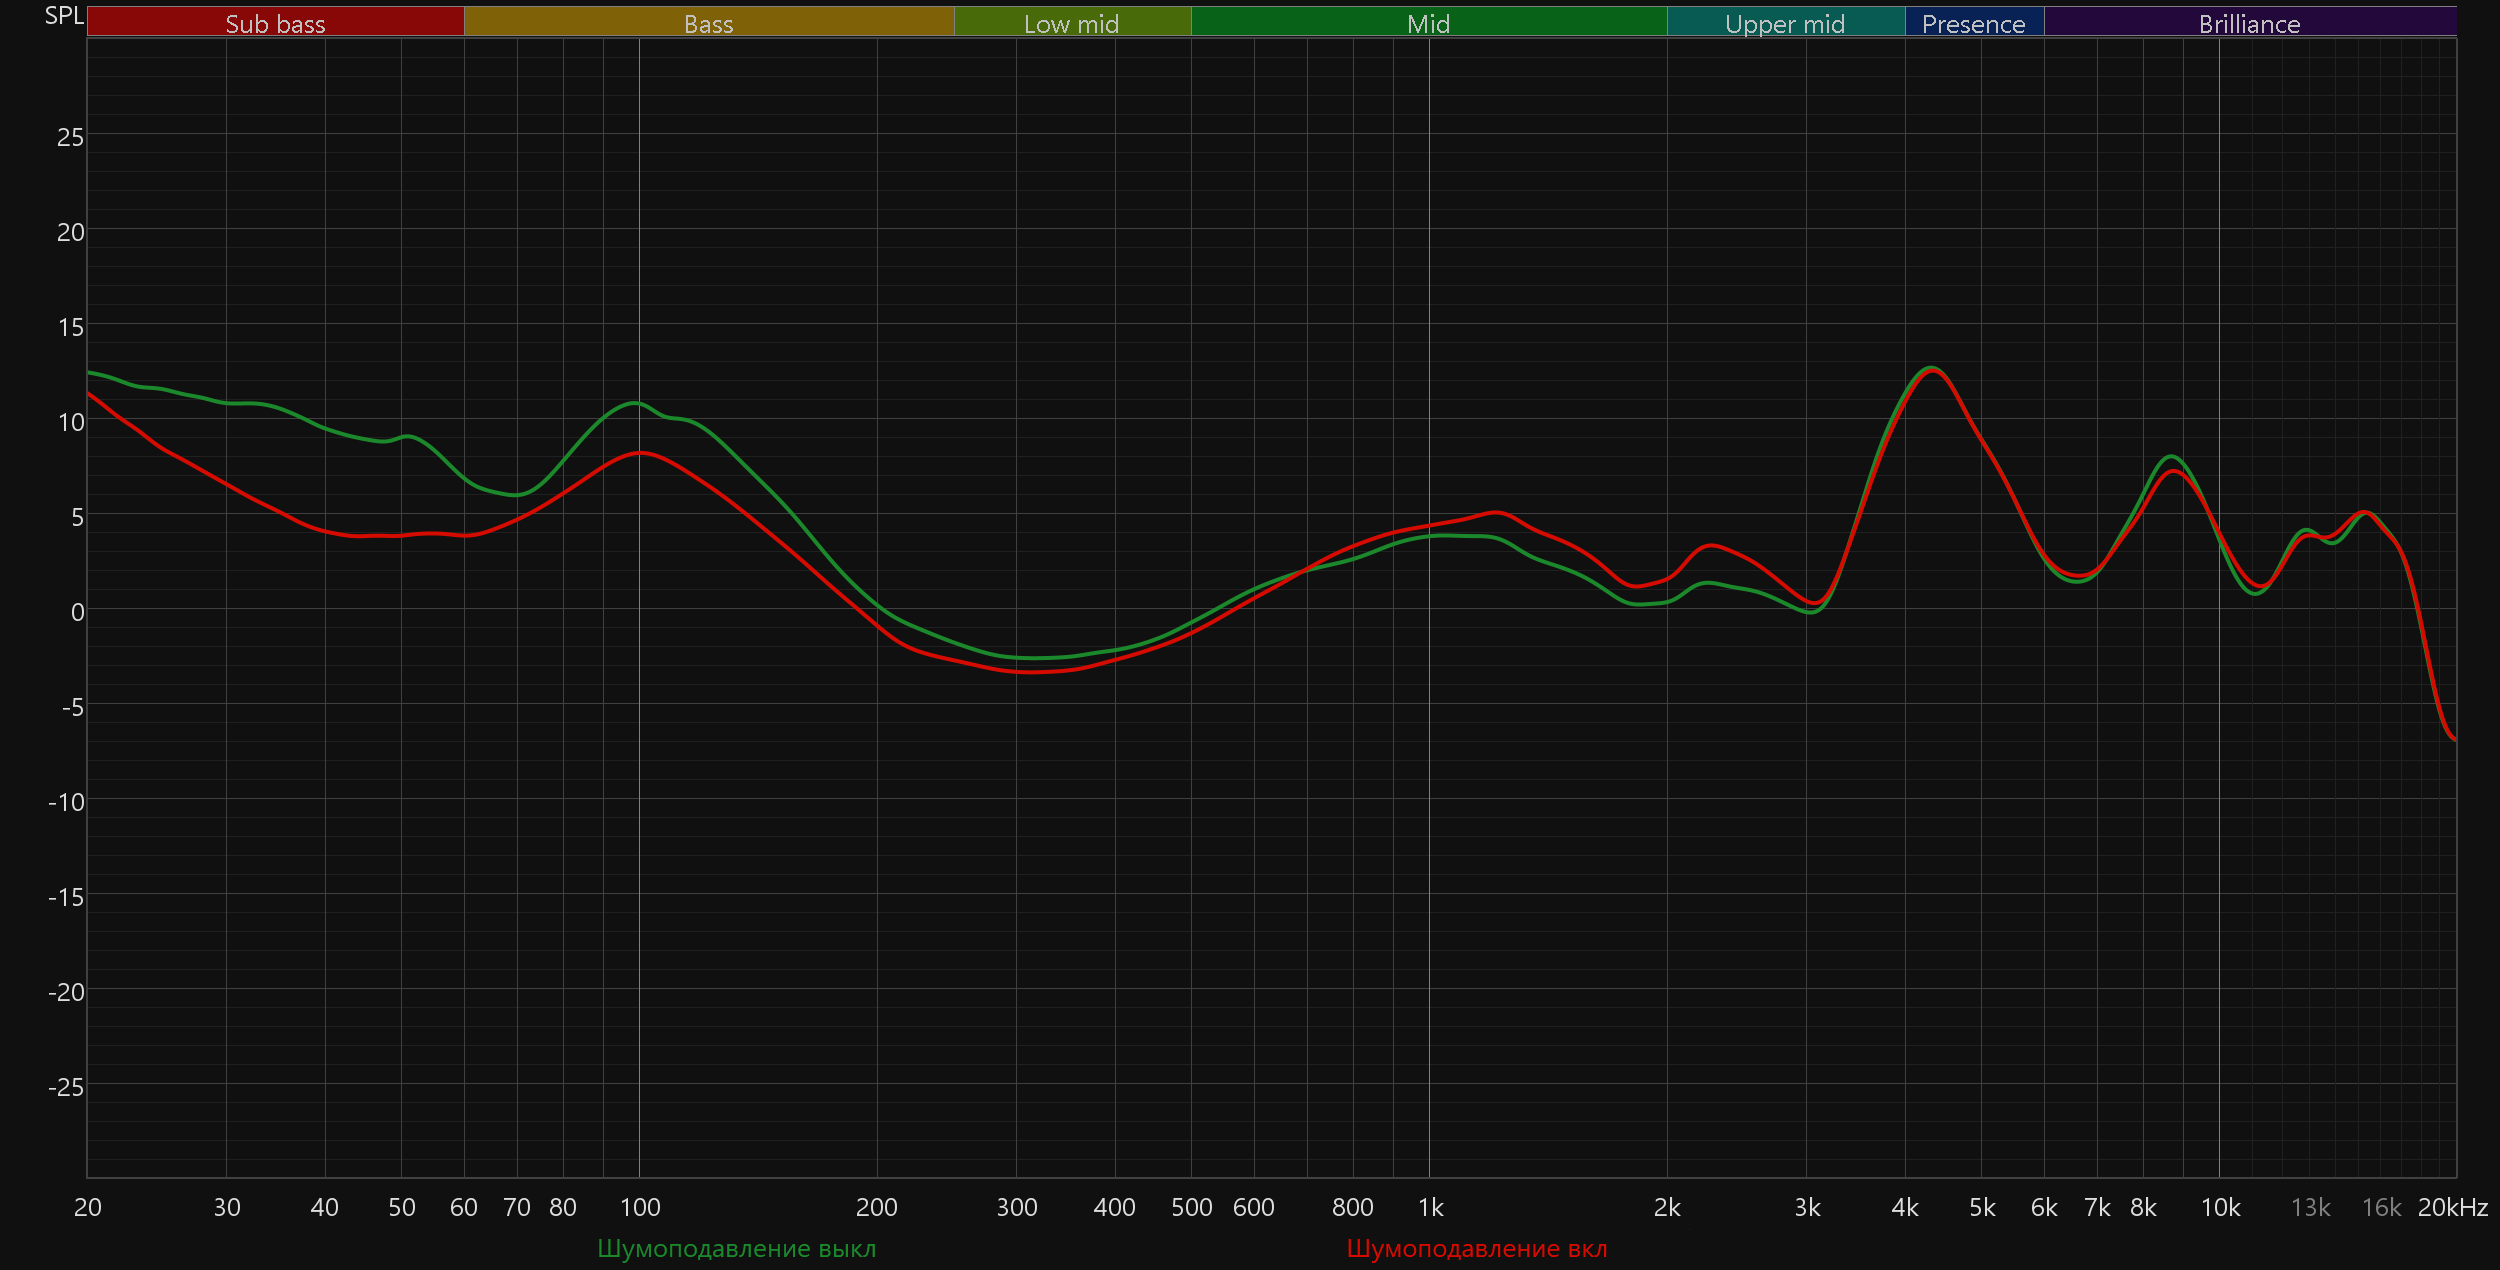Screen dimensions: 2500x1270
Task: Click the 0 dB axis value
Action: tap(77, 612)
